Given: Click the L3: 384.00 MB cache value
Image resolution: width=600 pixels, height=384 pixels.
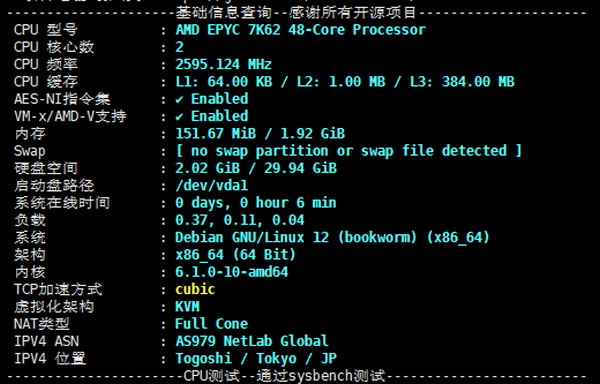Looking at the screenshot, I should point(462,82).
